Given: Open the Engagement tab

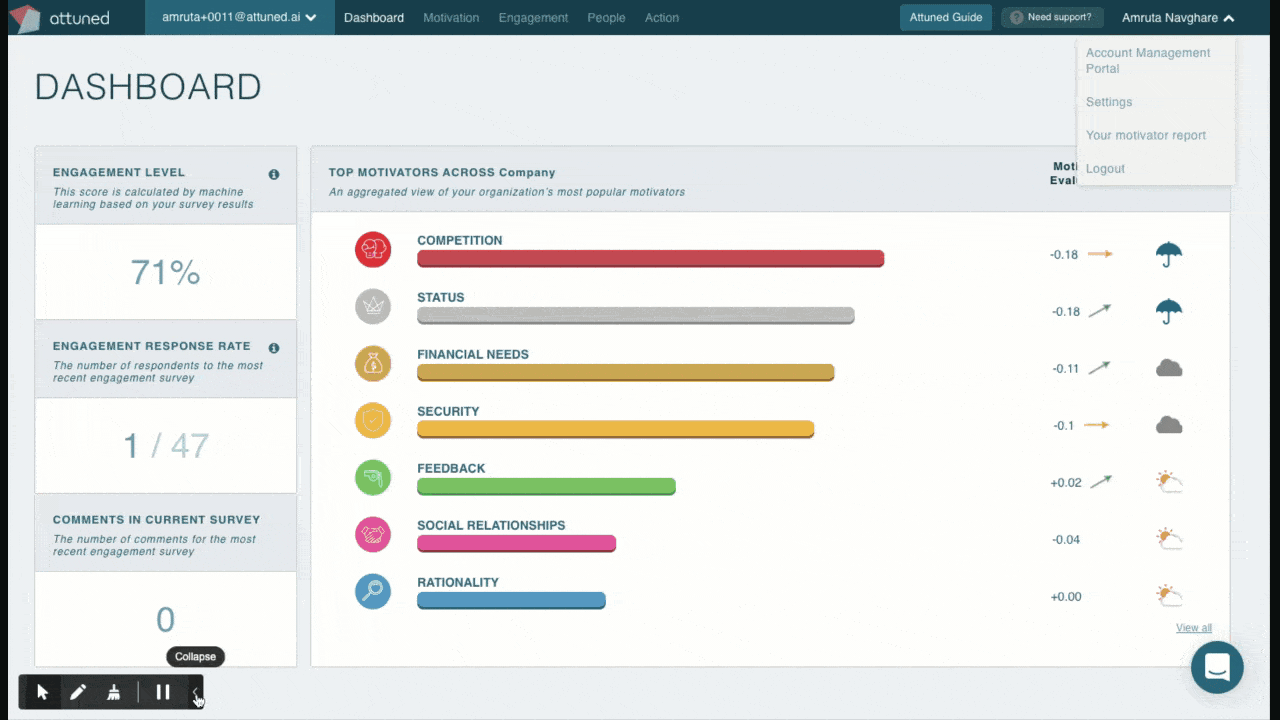Looking at the screenshot, I should coord(533,17).
